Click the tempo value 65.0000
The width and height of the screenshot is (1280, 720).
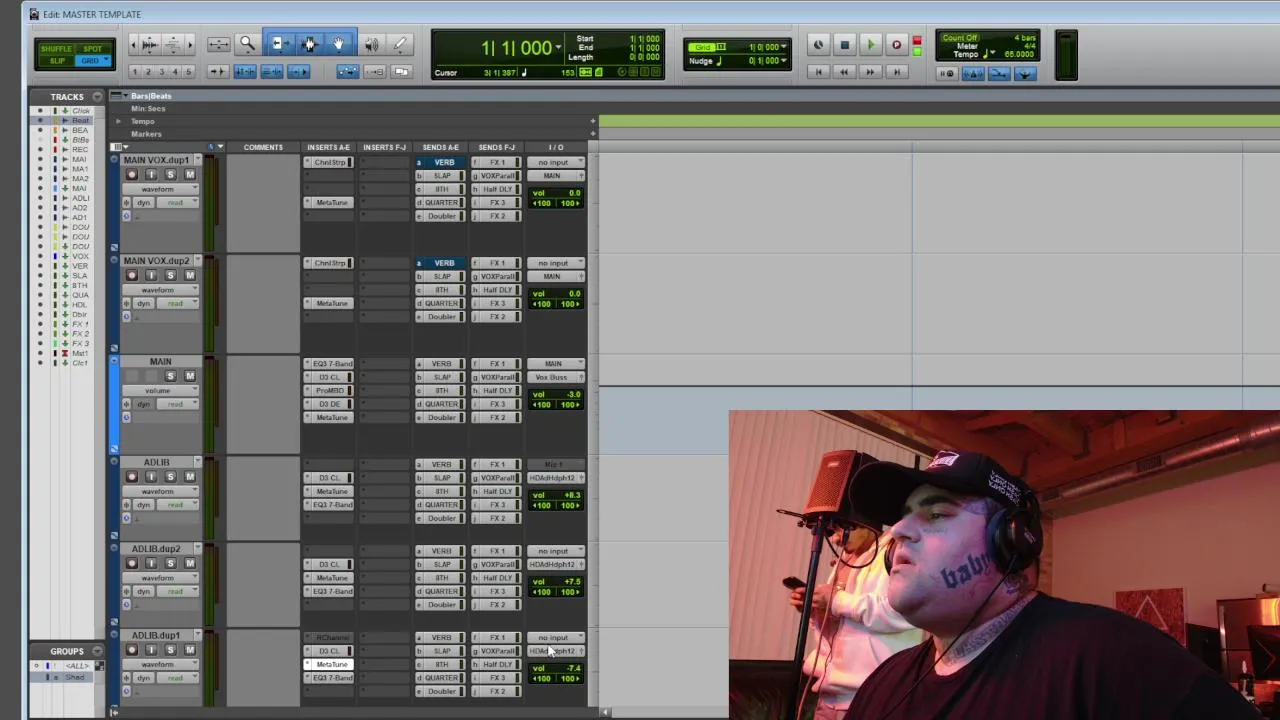point(1018,54)
